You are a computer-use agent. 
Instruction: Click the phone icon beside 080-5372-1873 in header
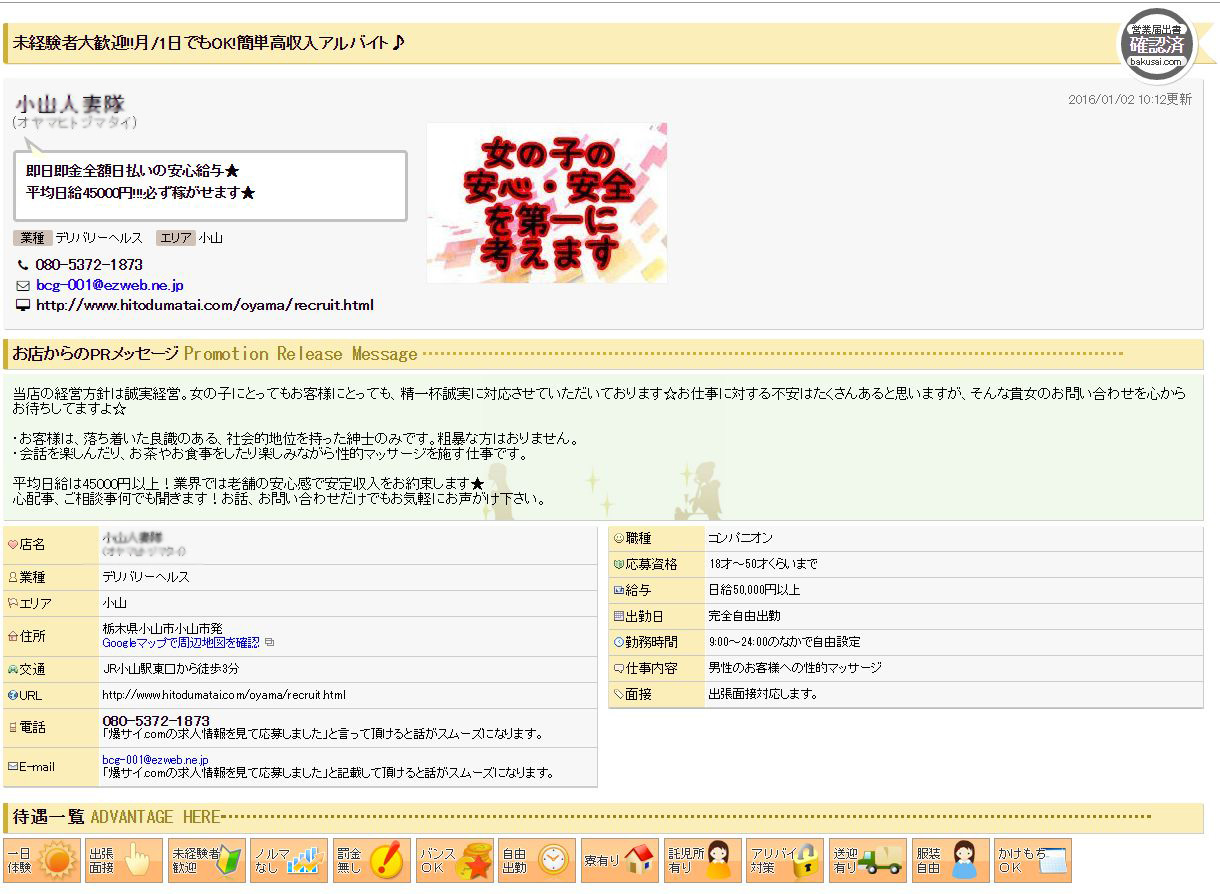(x=23, y=265)
